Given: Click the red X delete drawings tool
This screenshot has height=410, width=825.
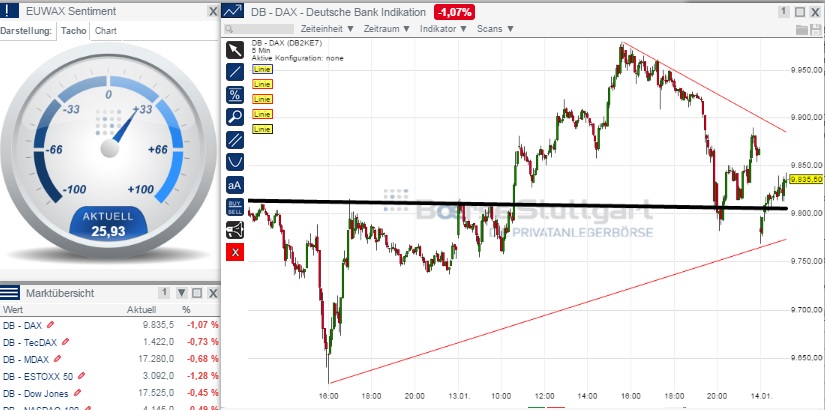Looking at the screenshot, I should tap(235, 252).
